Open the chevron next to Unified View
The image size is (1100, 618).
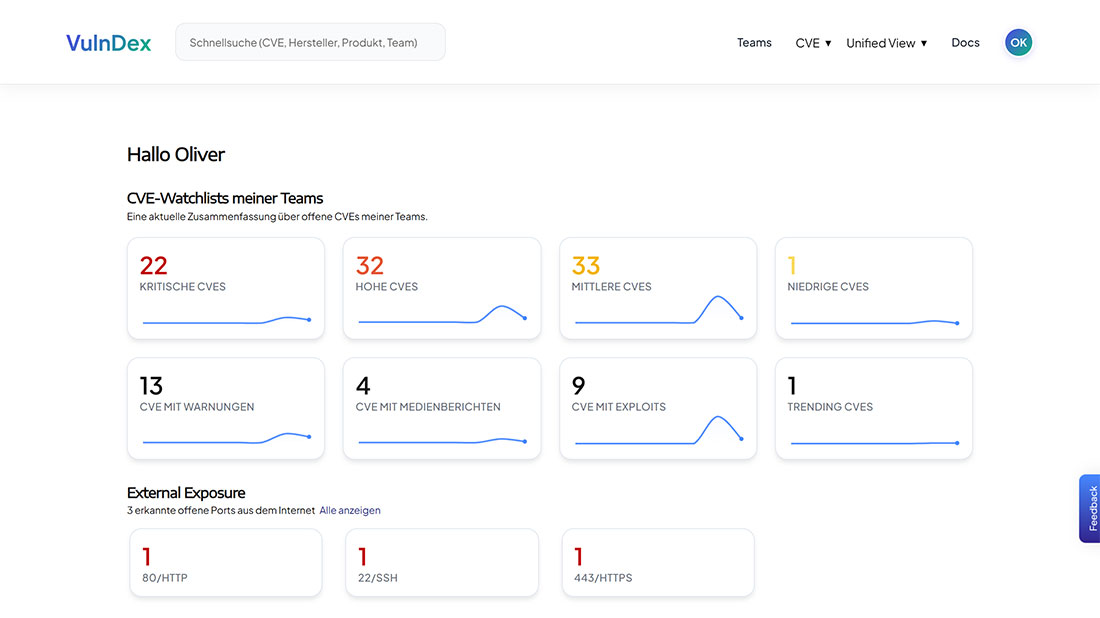point(922,42)
